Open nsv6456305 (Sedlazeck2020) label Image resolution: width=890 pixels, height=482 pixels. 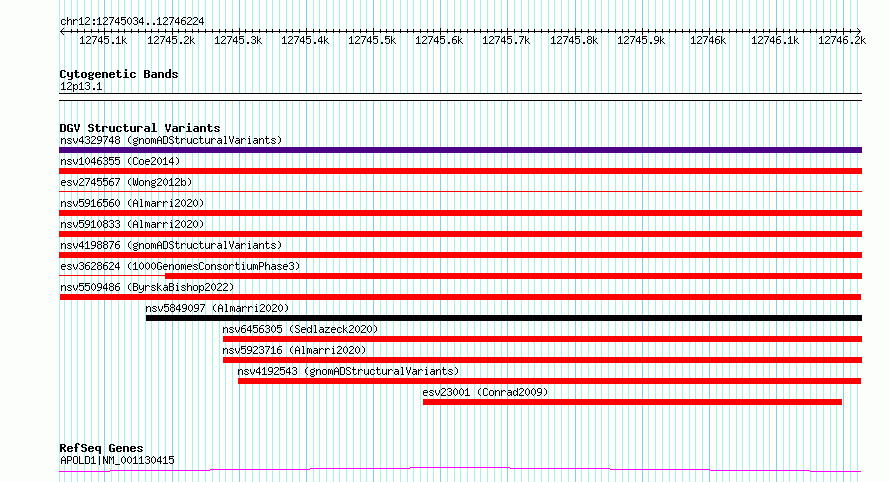point(300,329)
